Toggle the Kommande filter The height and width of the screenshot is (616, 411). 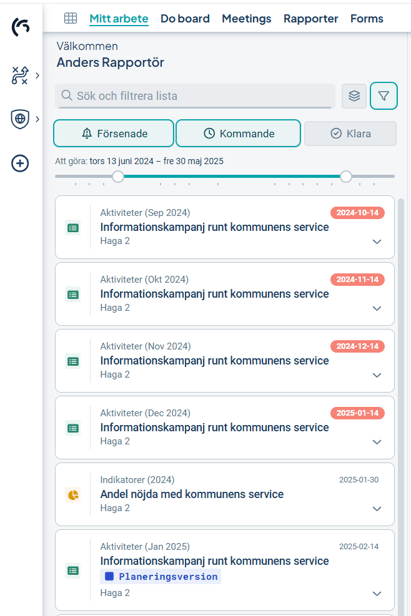pos(239,134)
